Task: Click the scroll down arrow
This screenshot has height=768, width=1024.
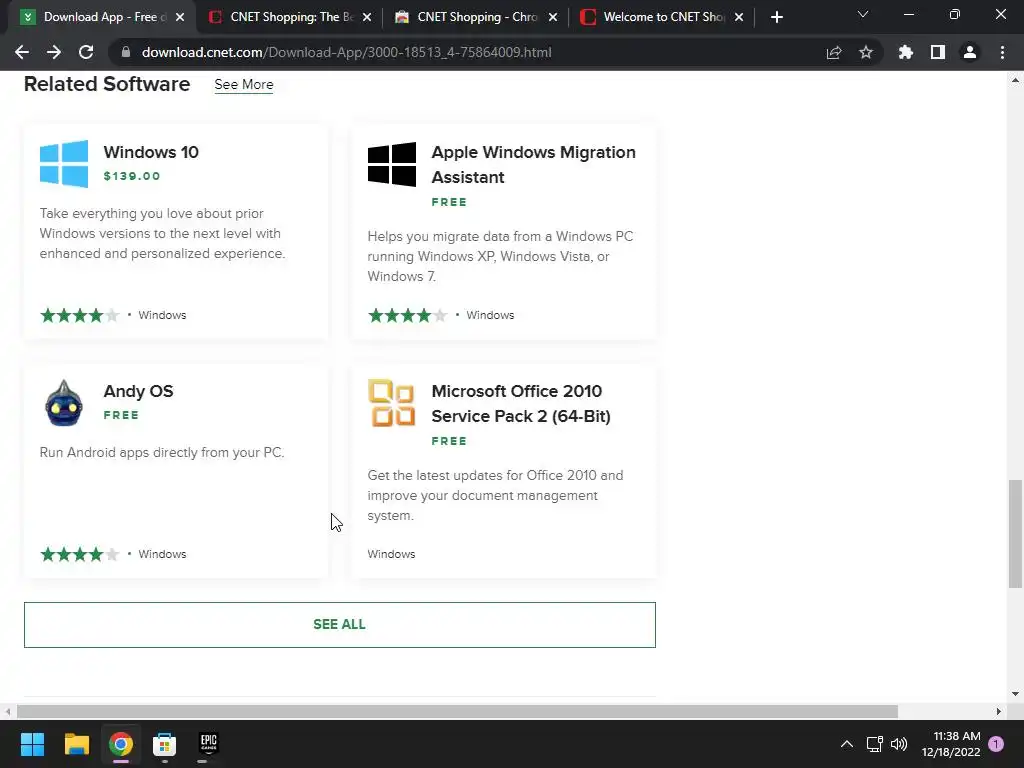Action: click(x=1015, y=694)
